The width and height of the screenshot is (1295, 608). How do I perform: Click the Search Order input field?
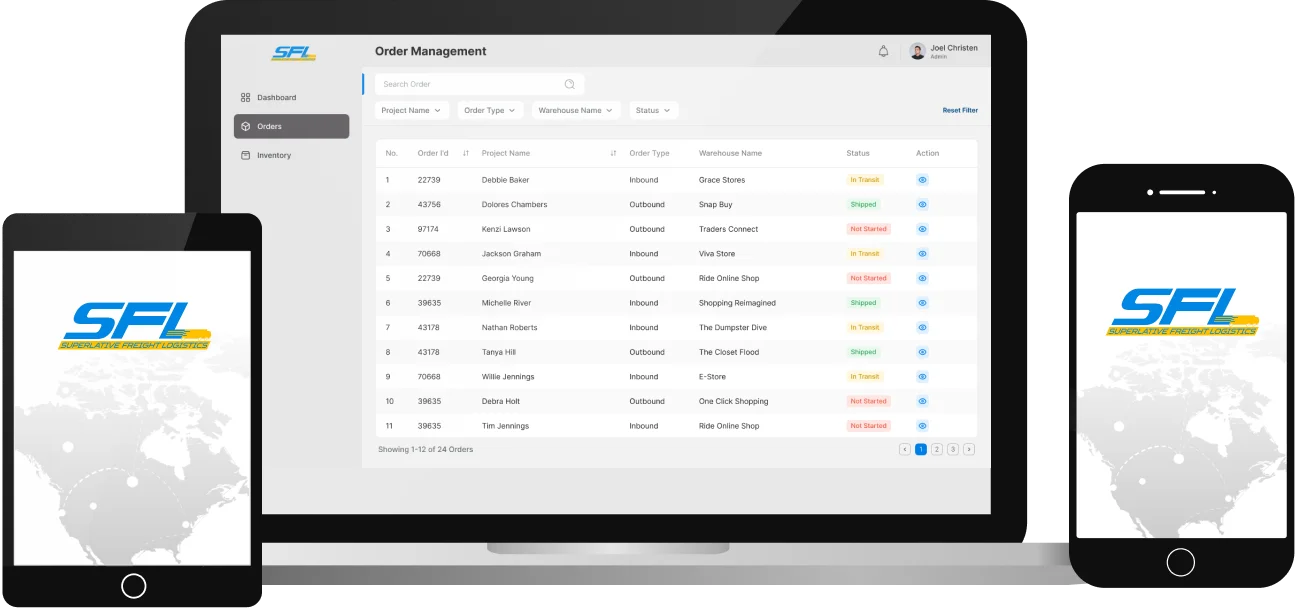pos(468,85)
